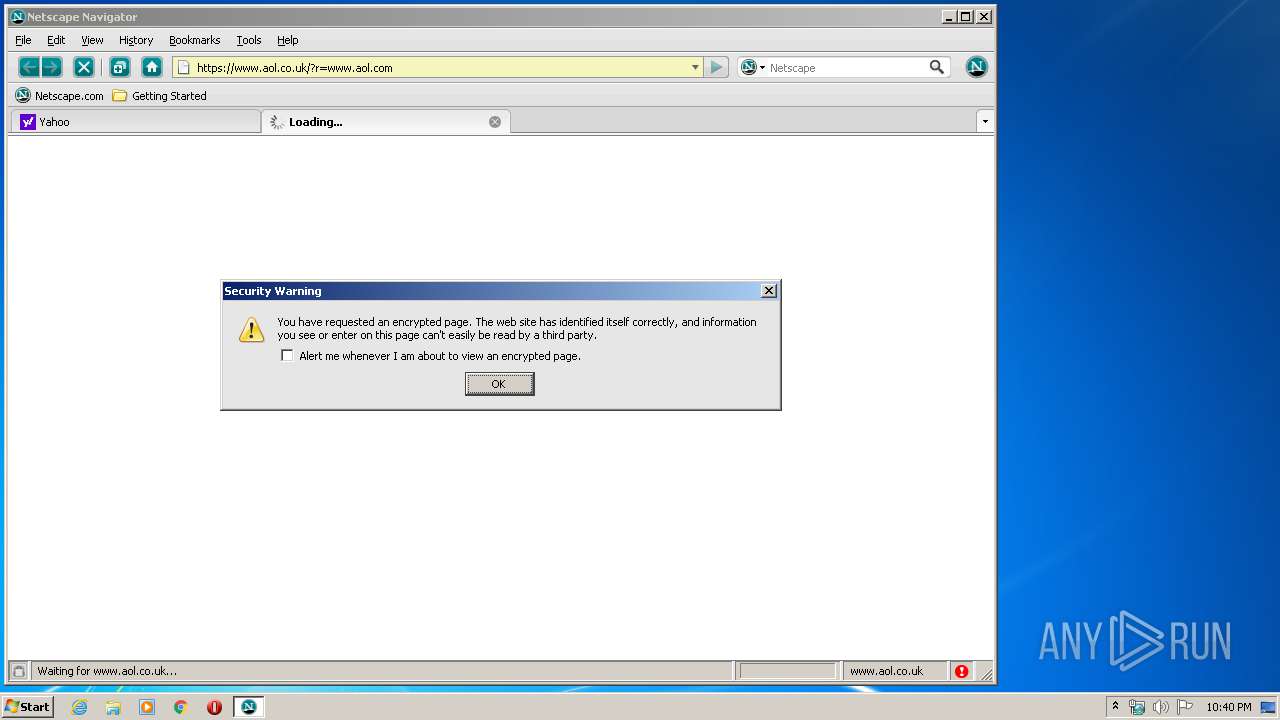Launch Windows Media Player from taskbar
Viewport: 1280px width, 720px height.
(x=147, y=707)
